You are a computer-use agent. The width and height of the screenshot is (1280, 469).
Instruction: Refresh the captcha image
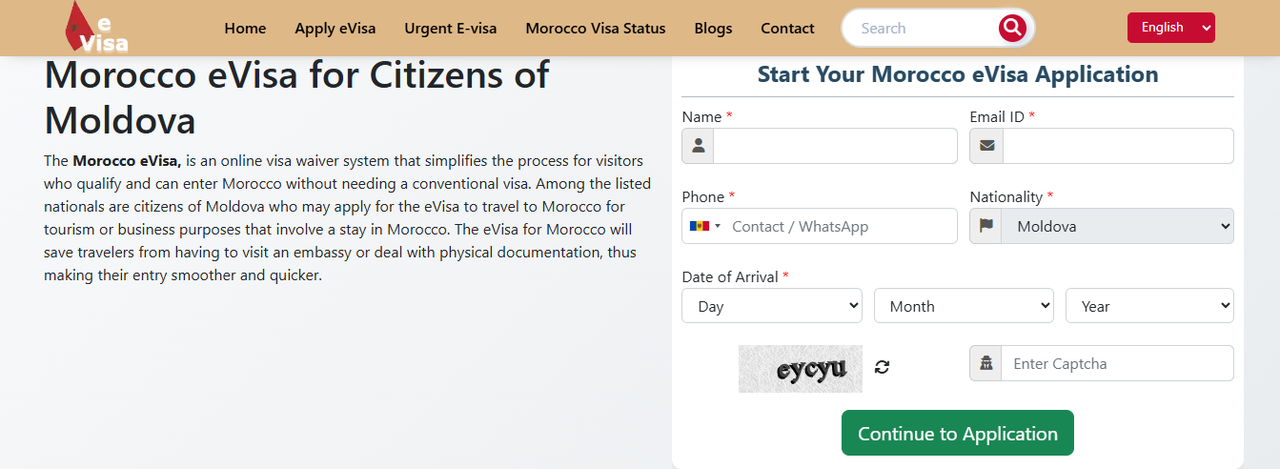click(882, 366)
